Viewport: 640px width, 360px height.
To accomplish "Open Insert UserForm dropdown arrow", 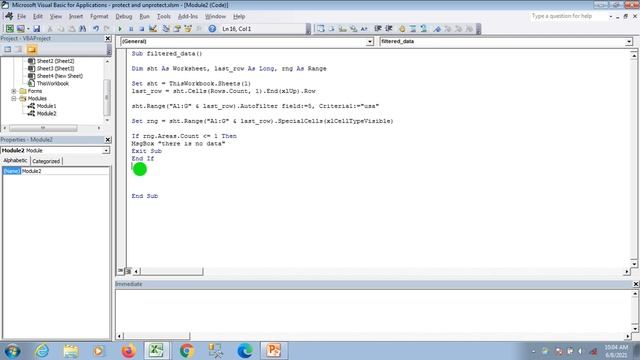I will coord(28,29).
